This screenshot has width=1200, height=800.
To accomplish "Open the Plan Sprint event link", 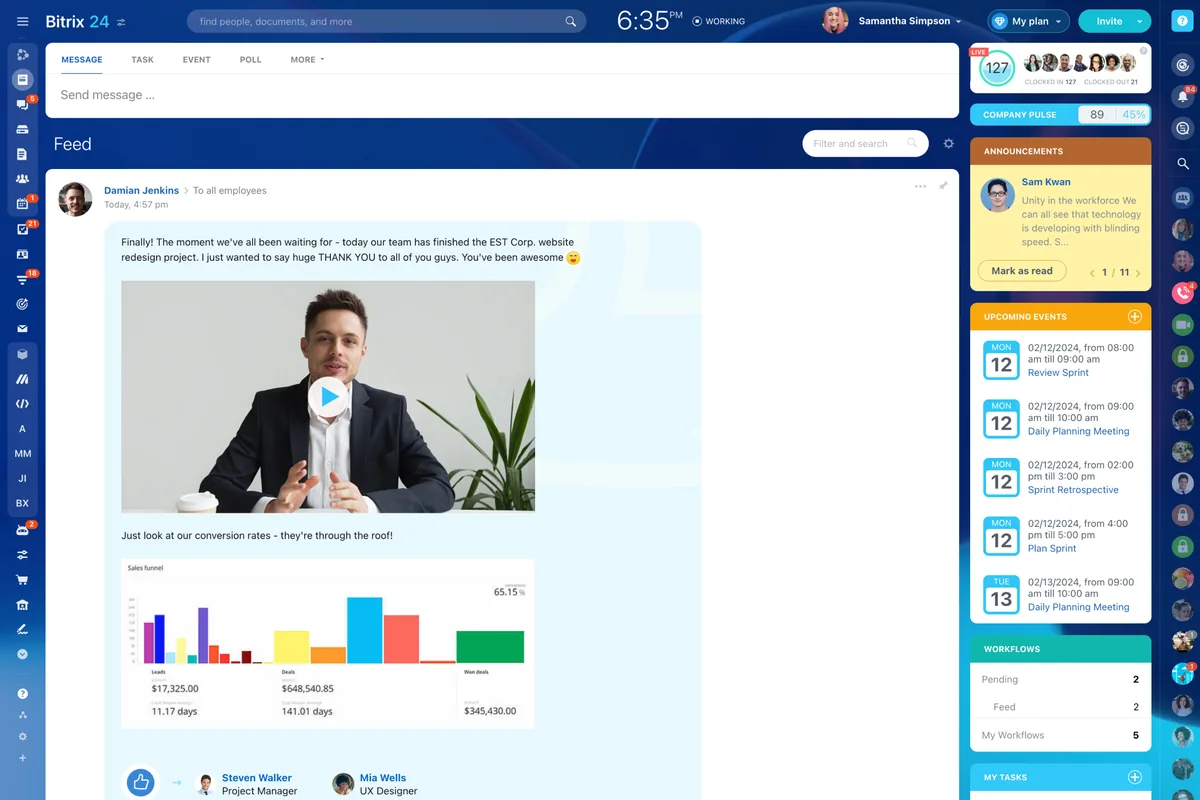I will (1052, 548).
